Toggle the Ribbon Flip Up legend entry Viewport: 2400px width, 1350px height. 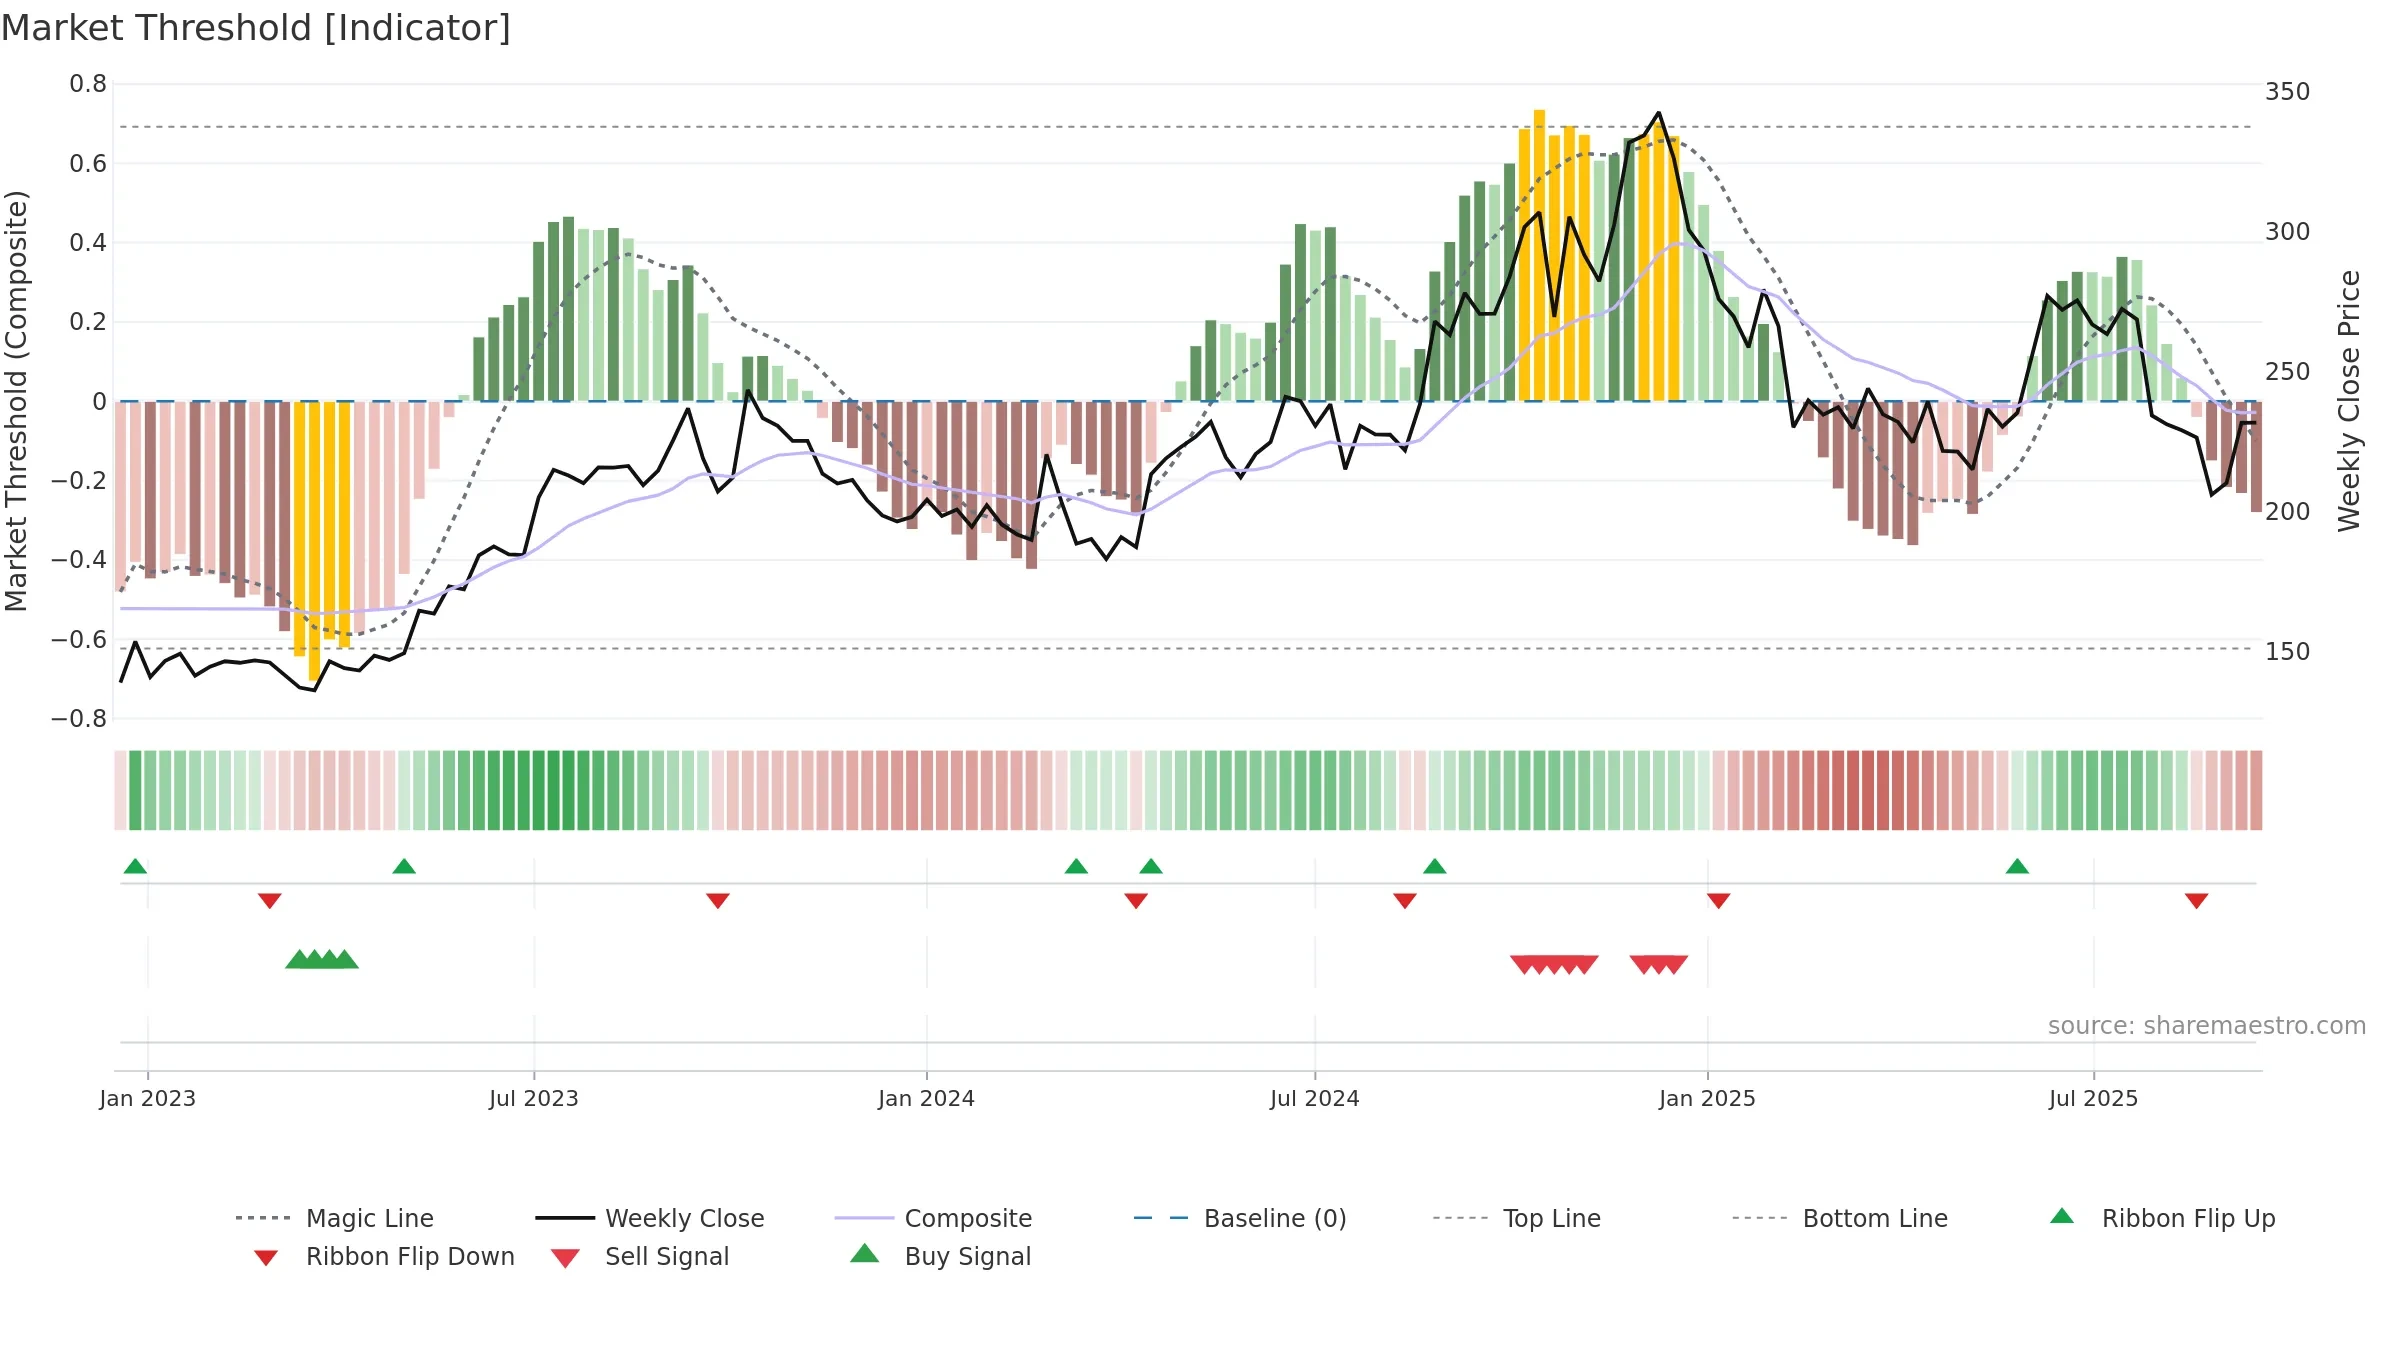pos(2162,1218)
